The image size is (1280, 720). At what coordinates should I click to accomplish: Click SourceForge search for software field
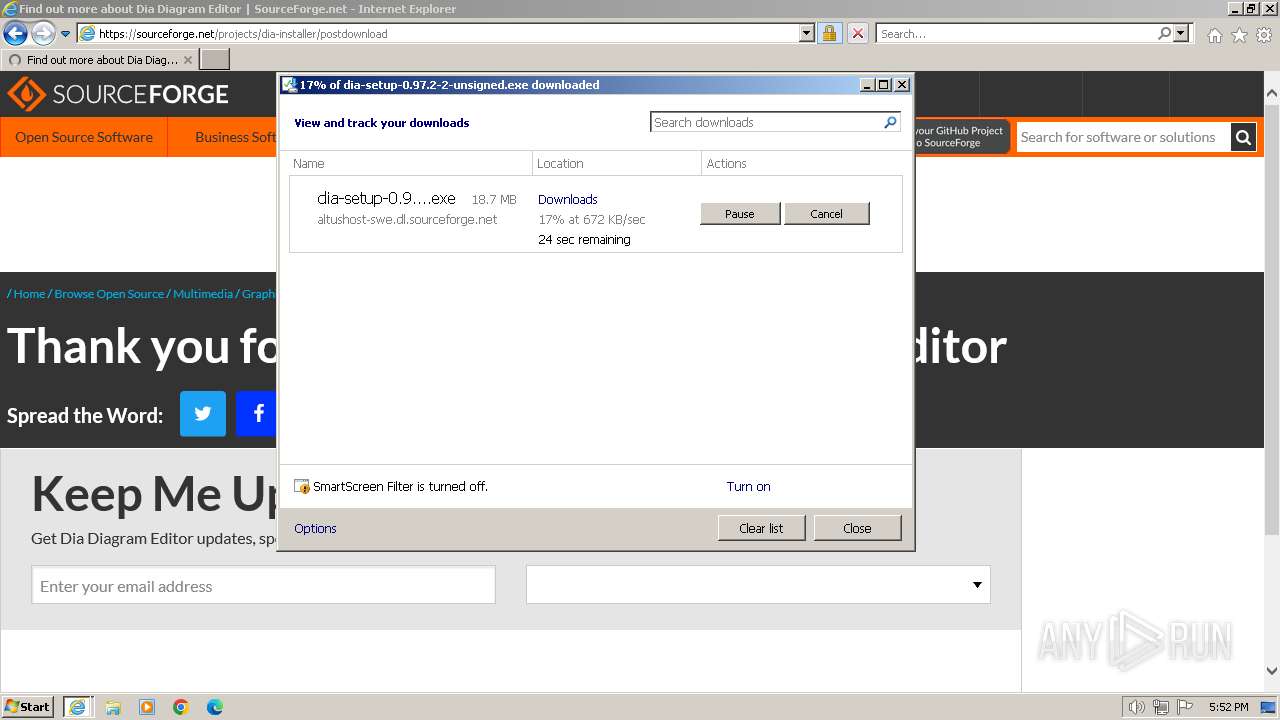[1122, 137]
